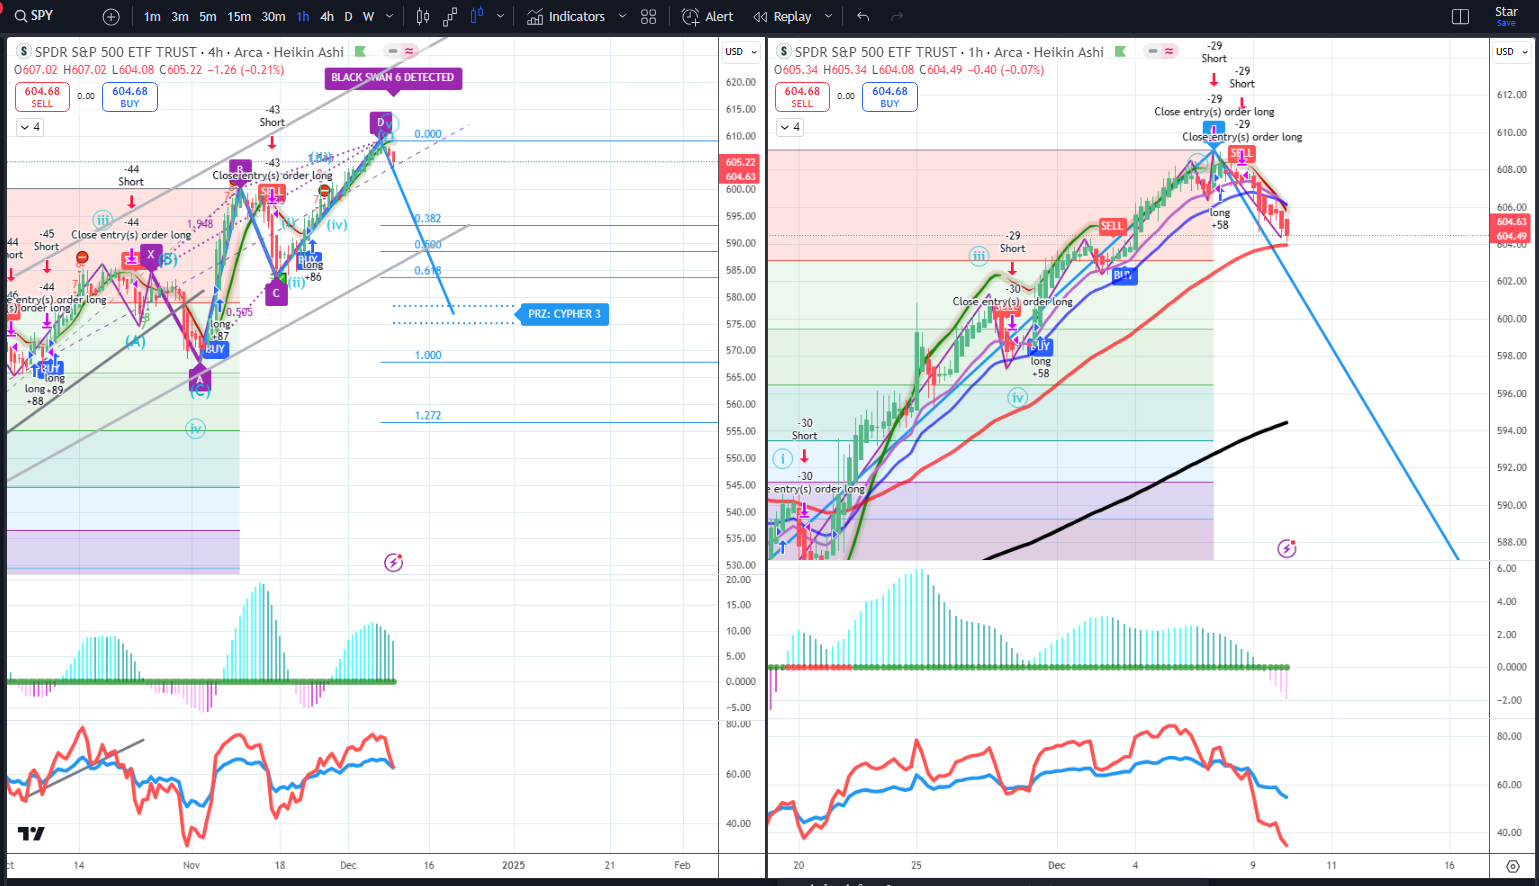Click the 604.49 price label on 1h axis
The width and height of the screenshot is (1539, 886).
tap(1511, 236)
